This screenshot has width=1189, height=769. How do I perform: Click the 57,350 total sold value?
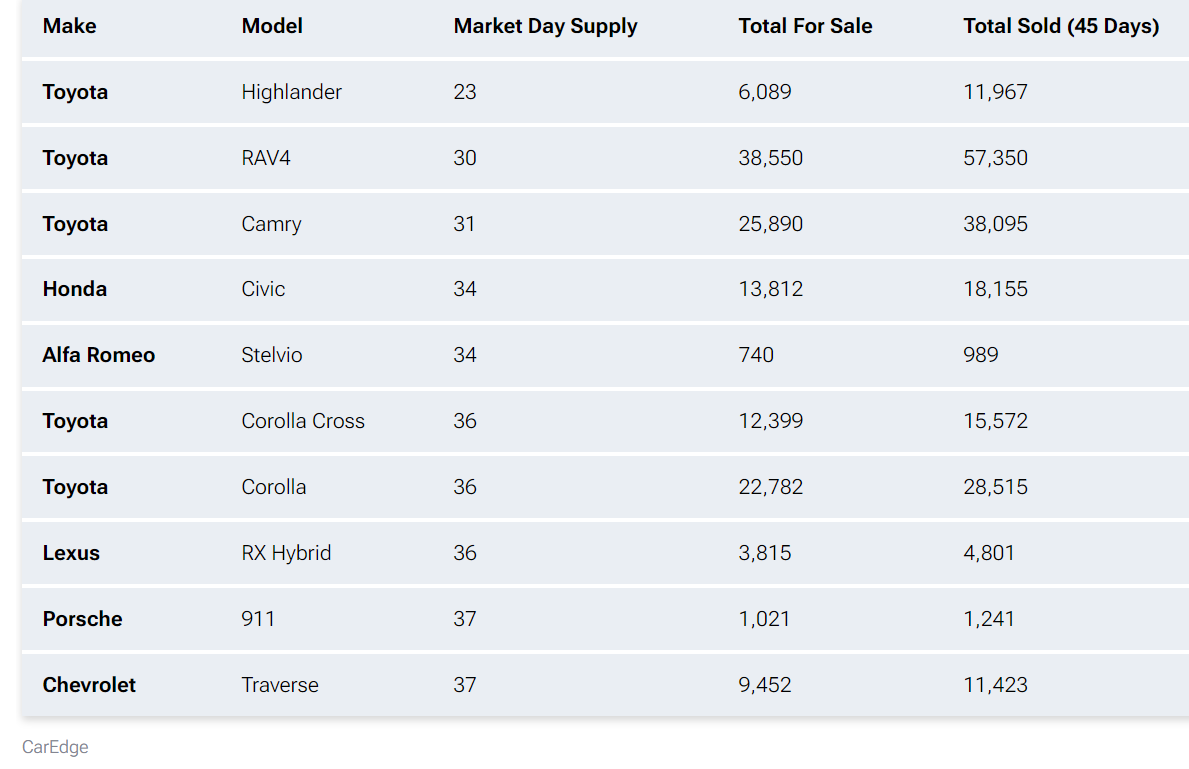click(x=995, y=158)
